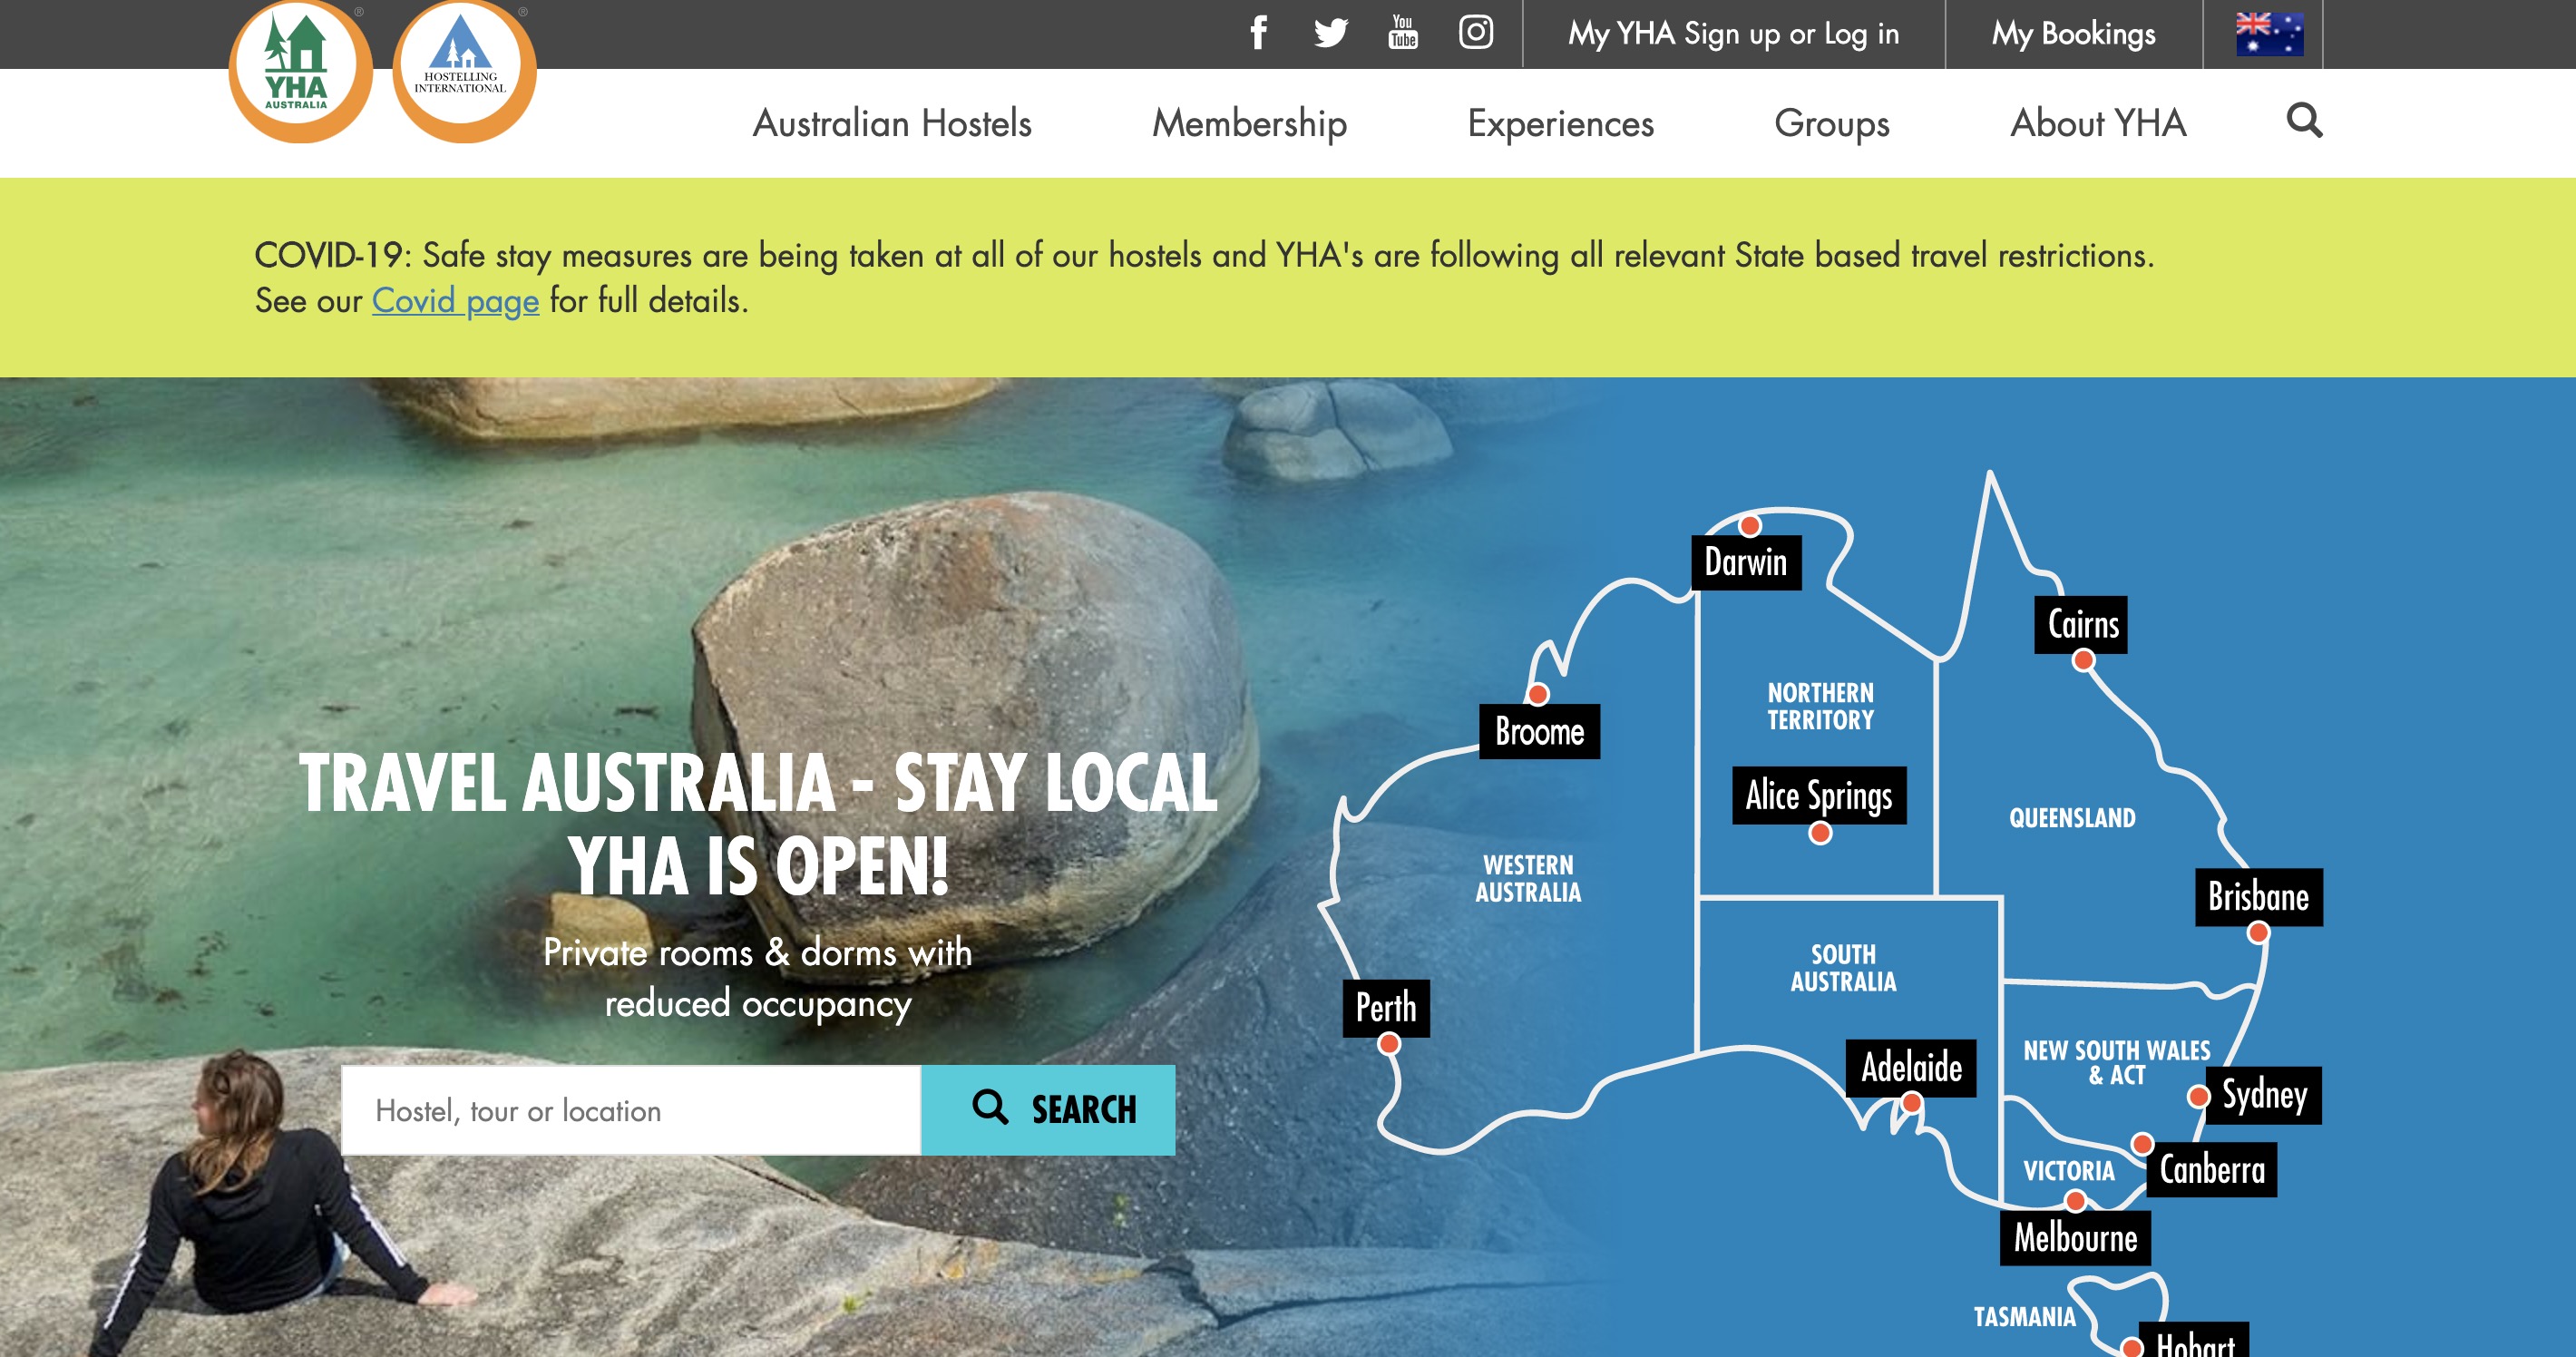The image size is (2576, 1357).
Task: Select Alice Springs on the map
Action: [1819, 796]
